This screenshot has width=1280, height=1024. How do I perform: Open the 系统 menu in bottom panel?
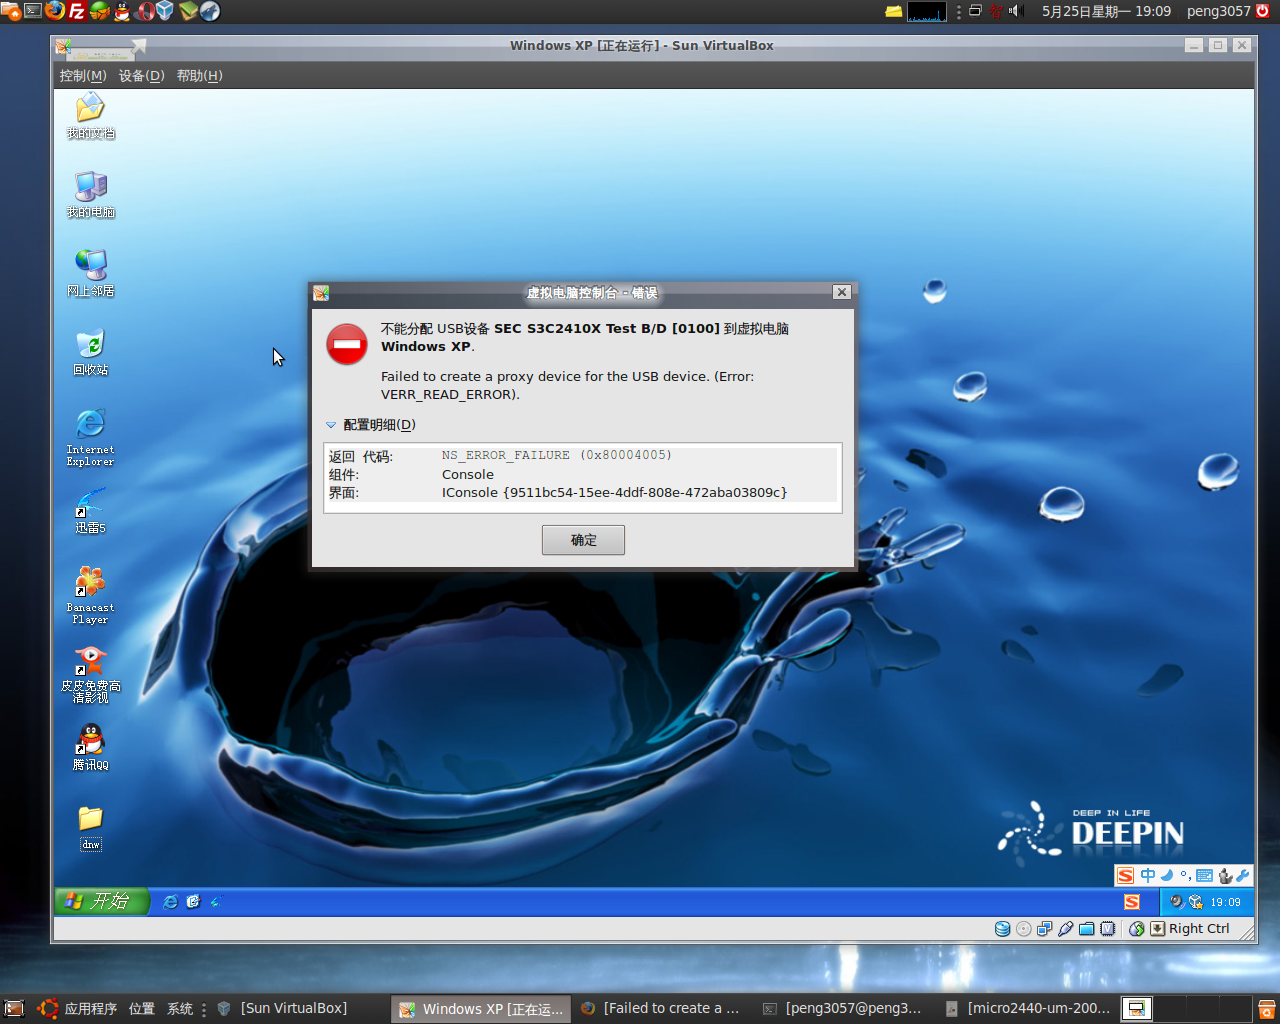[x=180, y=1009]
